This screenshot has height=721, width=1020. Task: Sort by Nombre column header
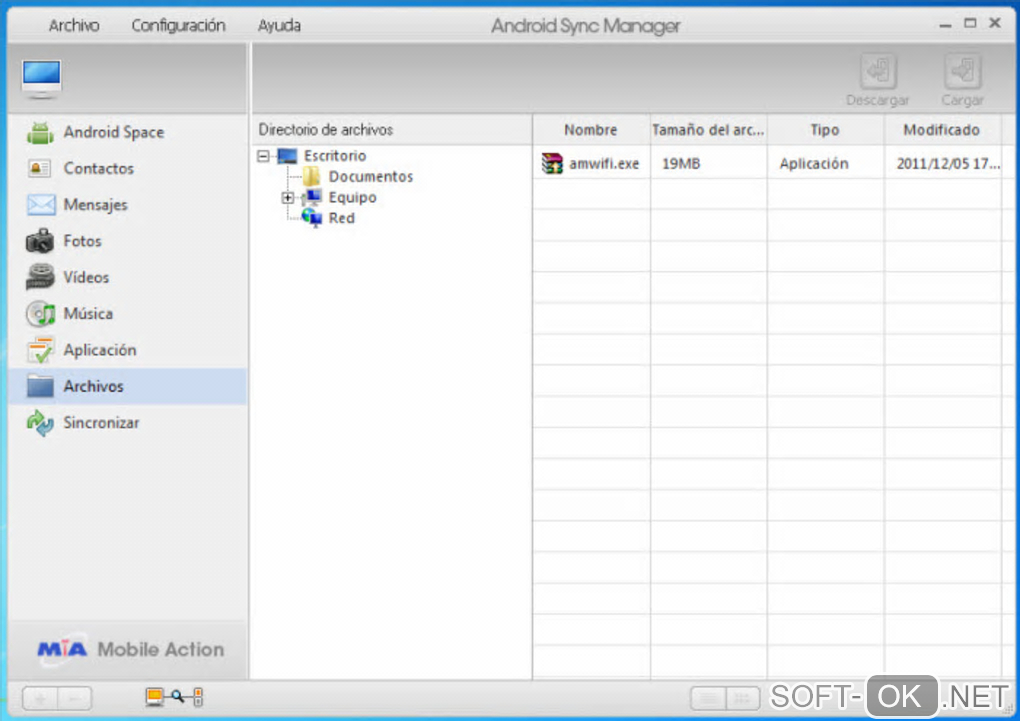591,130
